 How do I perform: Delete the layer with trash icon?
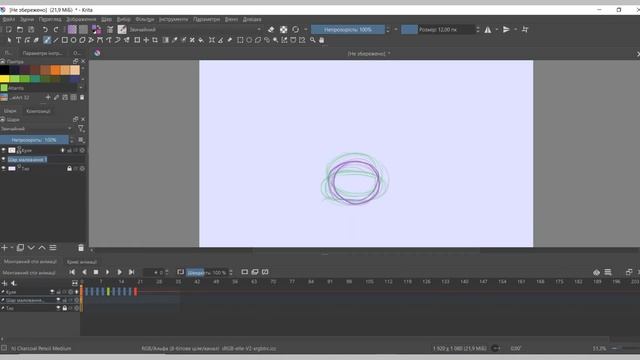click(81, 248)
